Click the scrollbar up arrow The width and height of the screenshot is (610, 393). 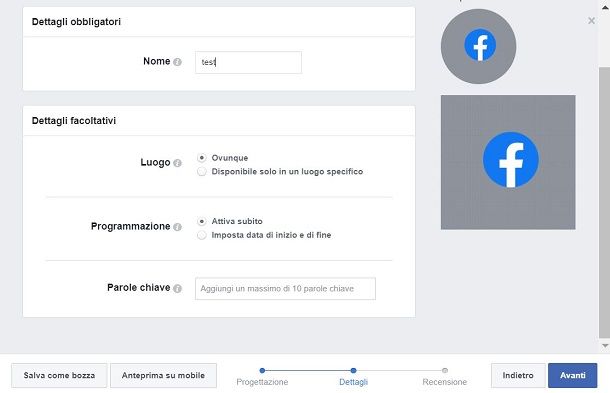[x=605, y=7]
